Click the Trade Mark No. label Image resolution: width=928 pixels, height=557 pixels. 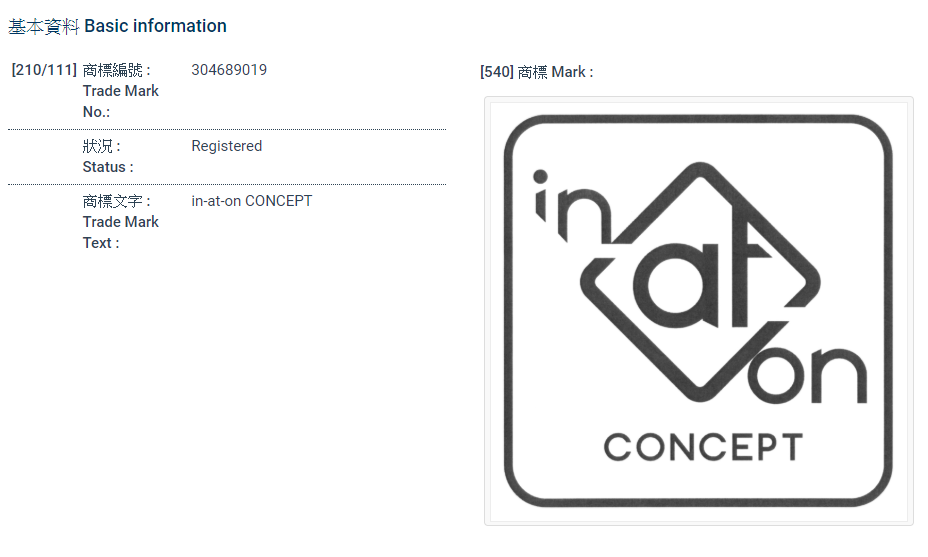(x=121, y=101)
